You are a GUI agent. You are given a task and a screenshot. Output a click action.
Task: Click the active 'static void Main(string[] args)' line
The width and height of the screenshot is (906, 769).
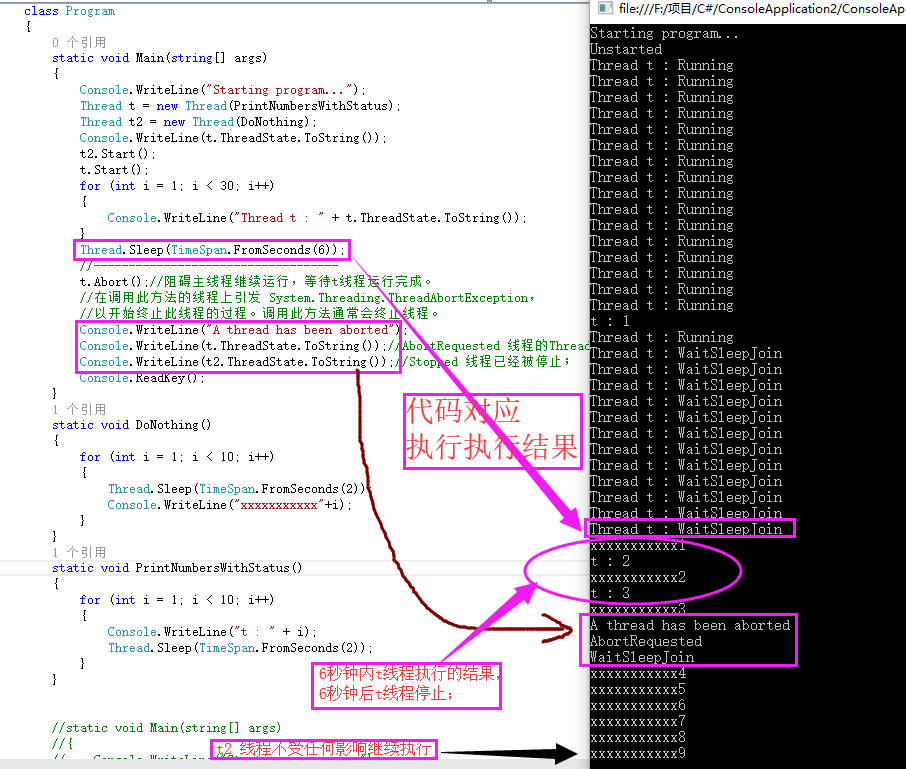point(159,58)
